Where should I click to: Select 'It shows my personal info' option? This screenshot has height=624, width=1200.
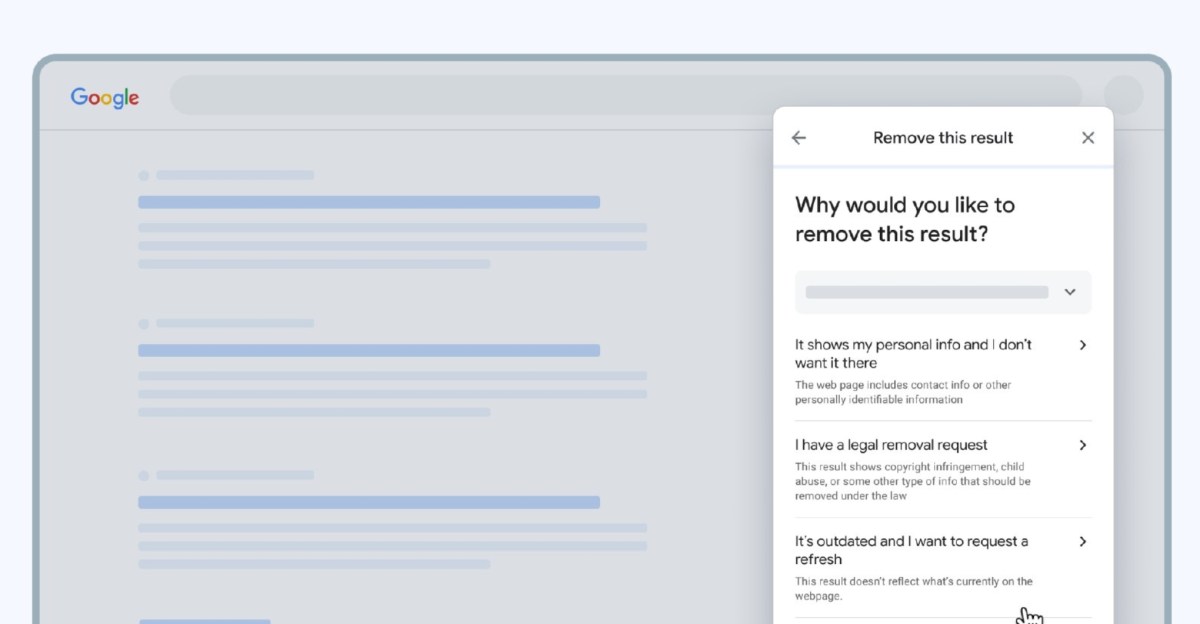(x=943, y=371)
